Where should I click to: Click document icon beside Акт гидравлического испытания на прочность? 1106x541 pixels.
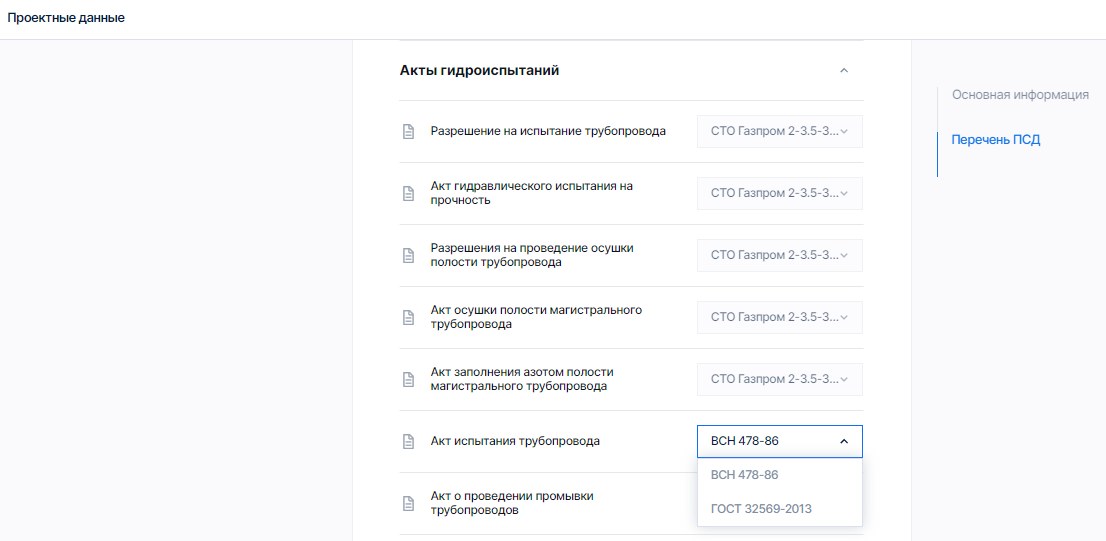[x=408, y=194]
